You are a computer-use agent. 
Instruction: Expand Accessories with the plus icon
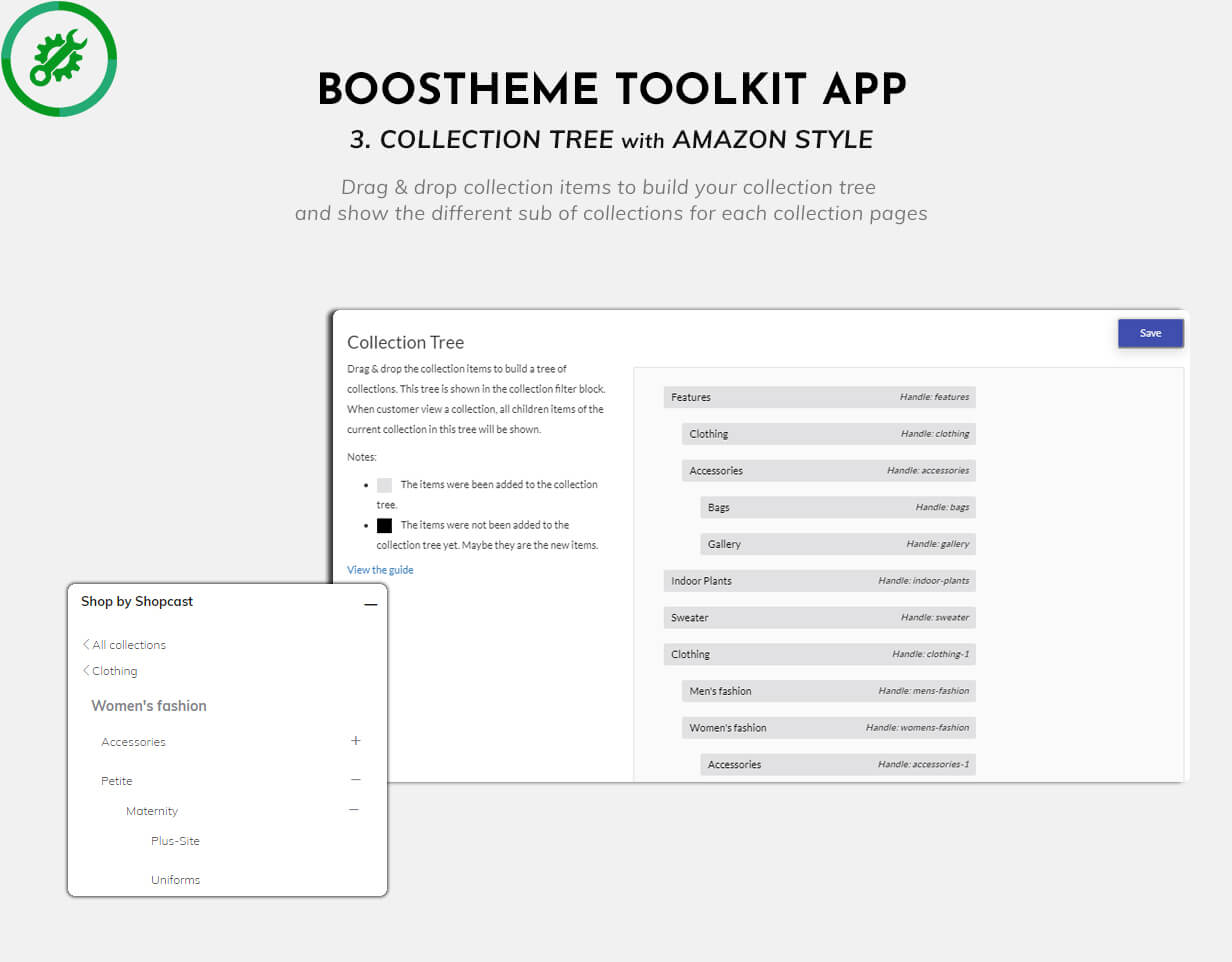click(355, 741)
